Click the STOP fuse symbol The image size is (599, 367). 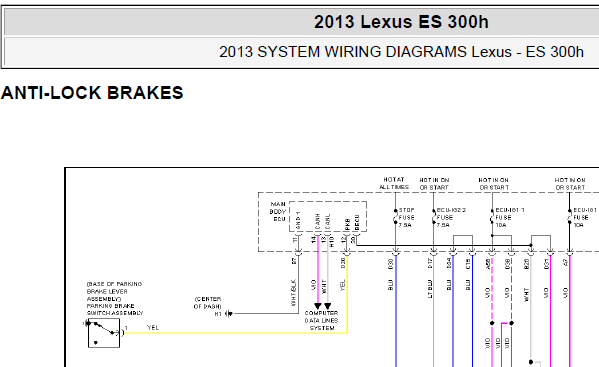tap(395, 217)
